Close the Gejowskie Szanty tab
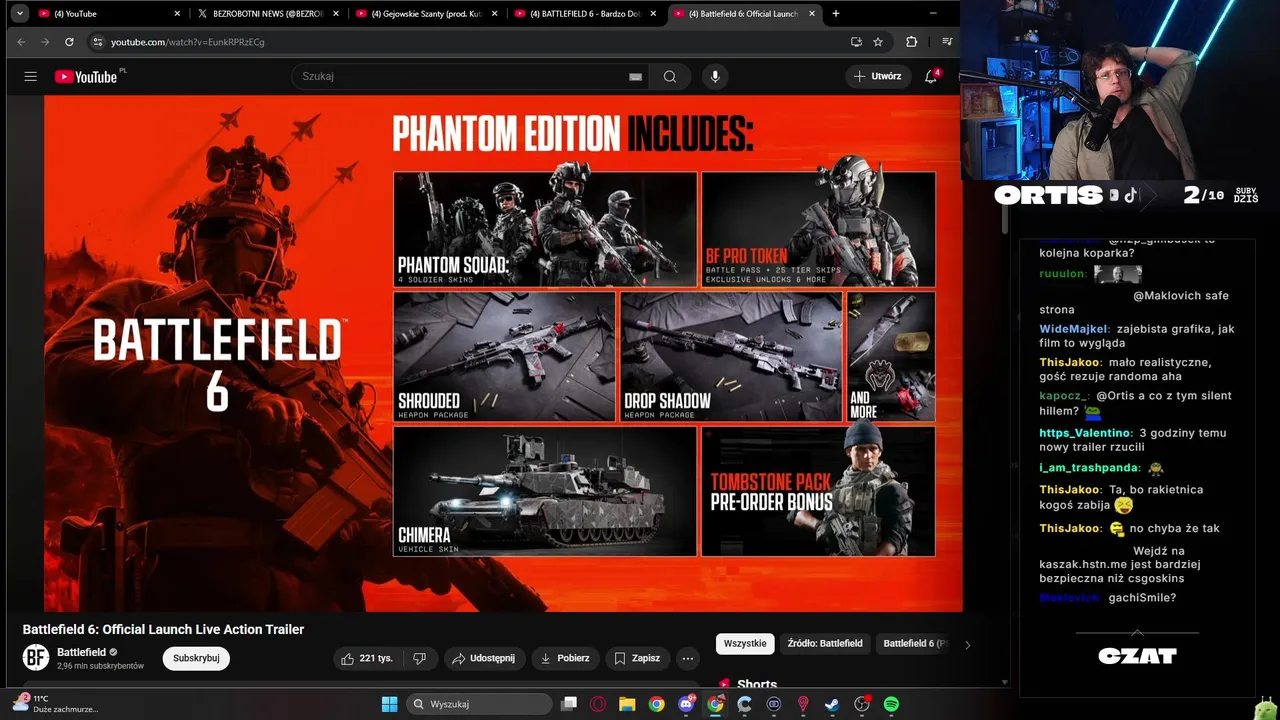The height and width of the screenshot is (720, 1280). (494, 14)
